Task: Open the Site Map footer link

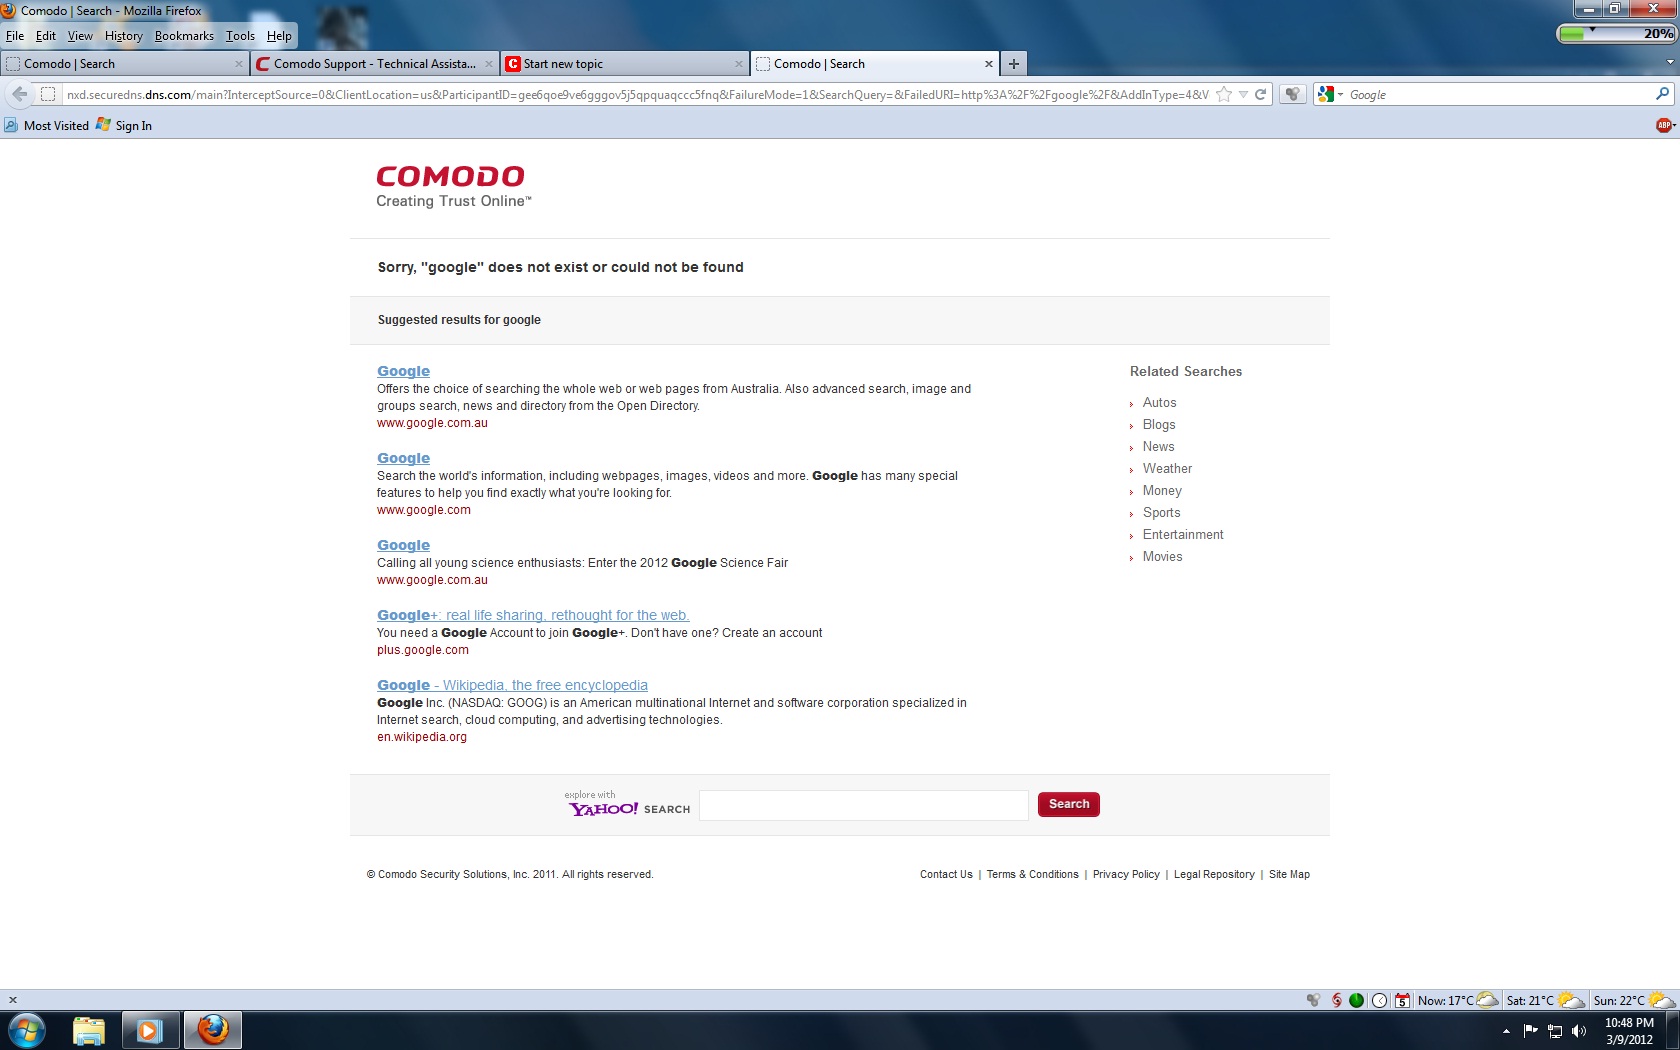Action: [x=1289, y=874]
